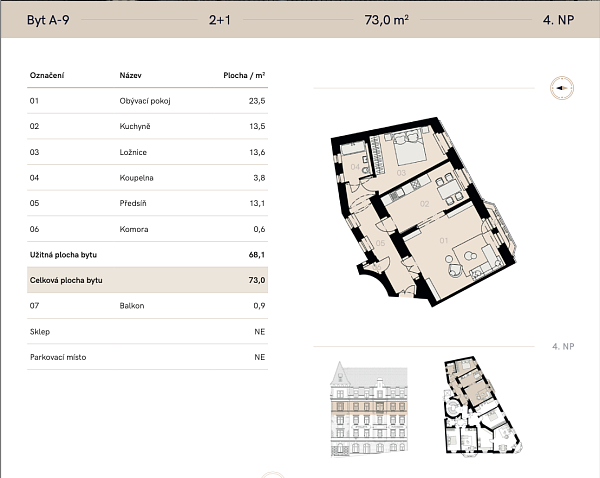Screen dimensions: 600x478
Task: Click the Koupelna row label
Action: (134, 178)
